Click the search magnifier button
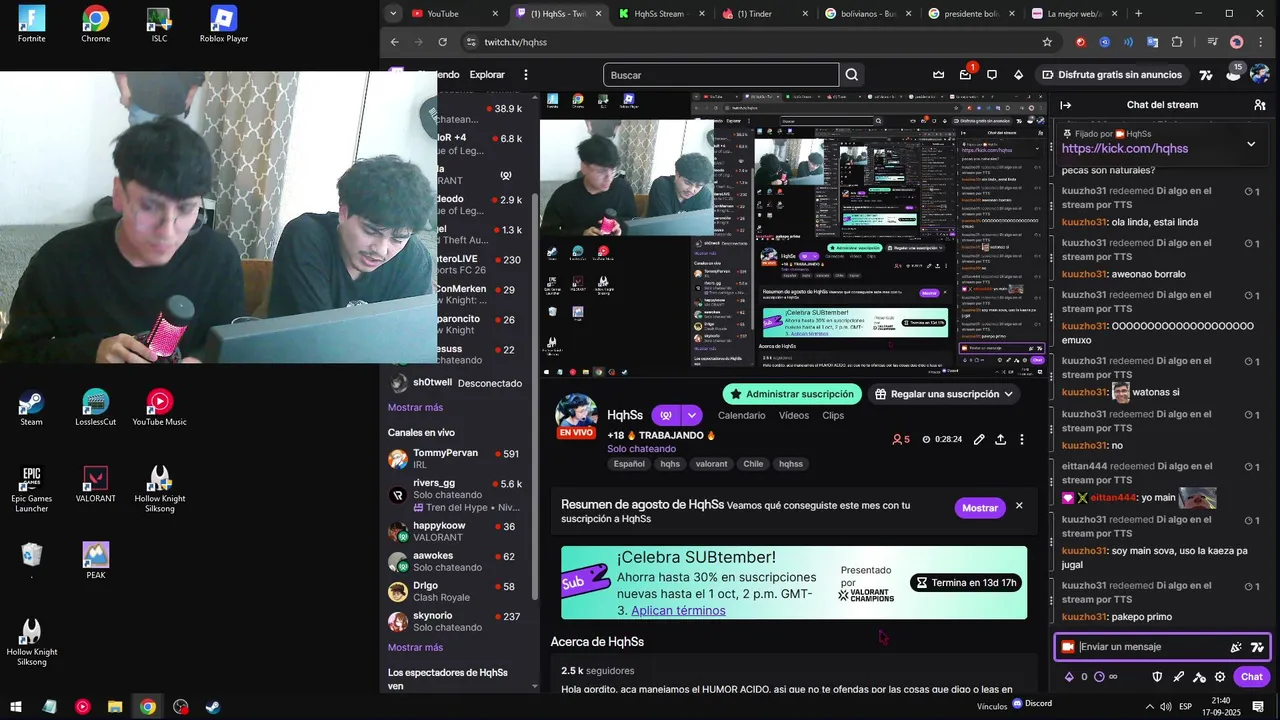This screenshot has height=720, width=1280. tap(852, 75)
